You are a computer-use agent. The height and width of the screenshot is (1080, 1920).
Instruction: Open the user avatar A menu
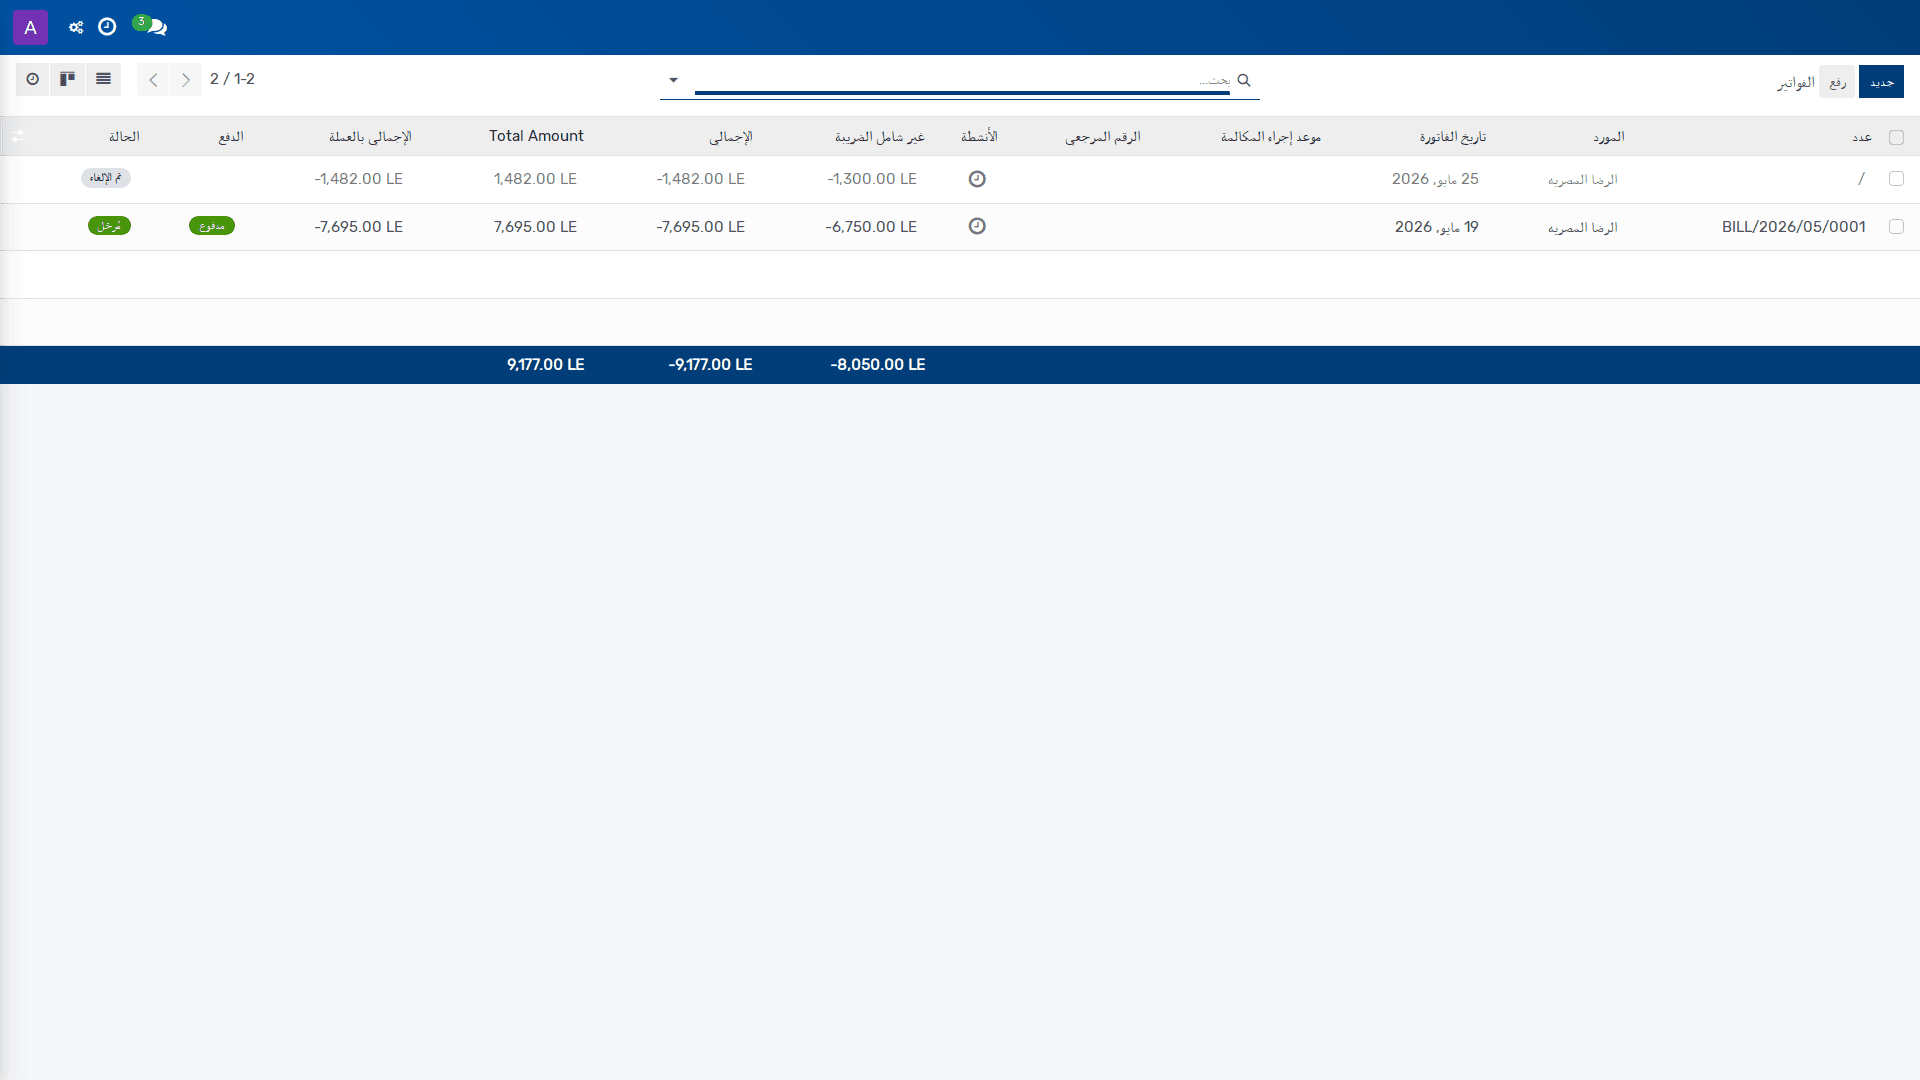click(x=30, y=27)
